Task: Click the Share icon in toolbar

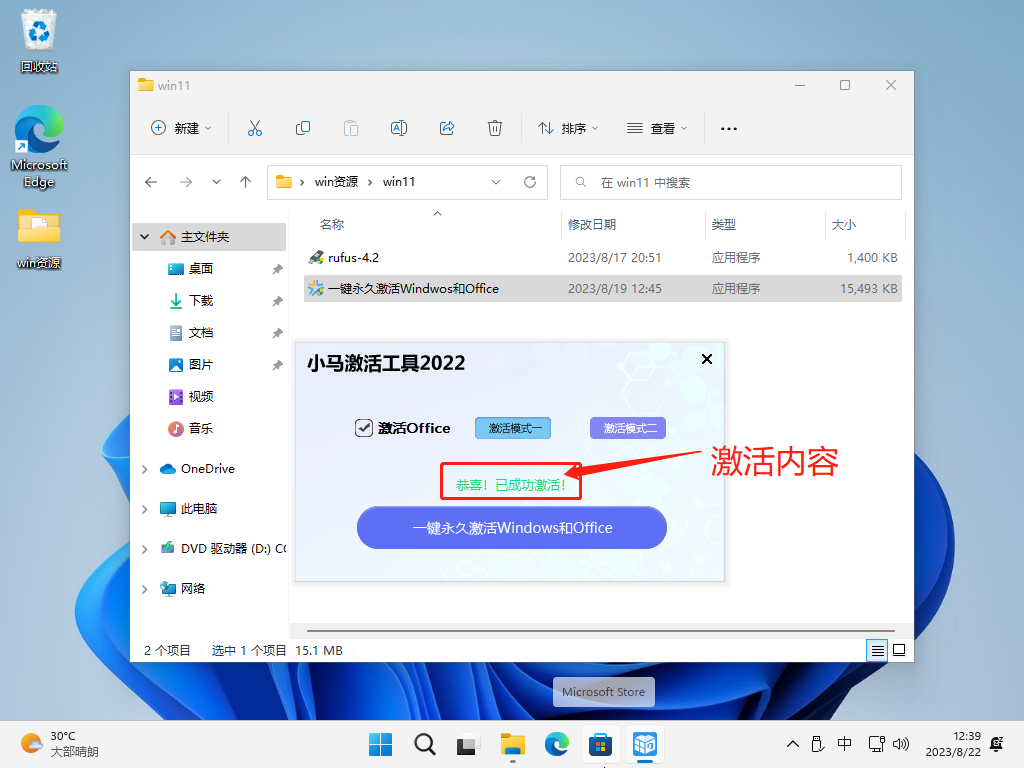Action: 447,128
